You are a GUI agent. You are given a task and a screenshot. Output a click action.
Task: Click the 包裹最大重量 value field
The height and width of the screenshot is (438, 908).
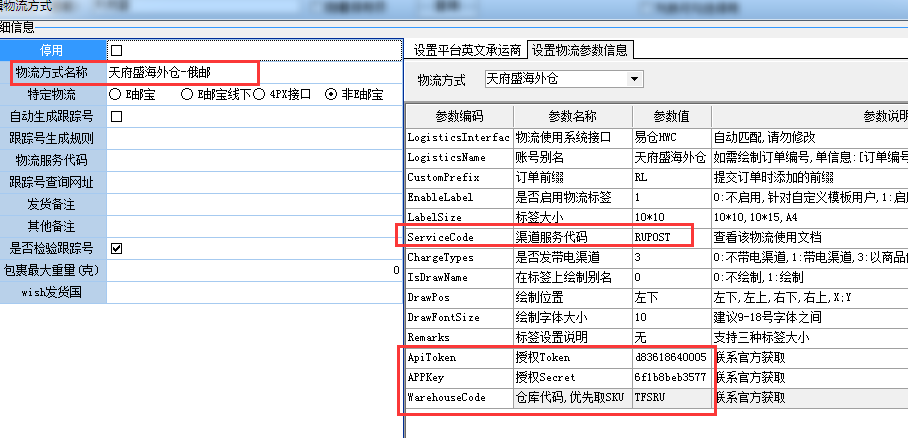(253, 270)
